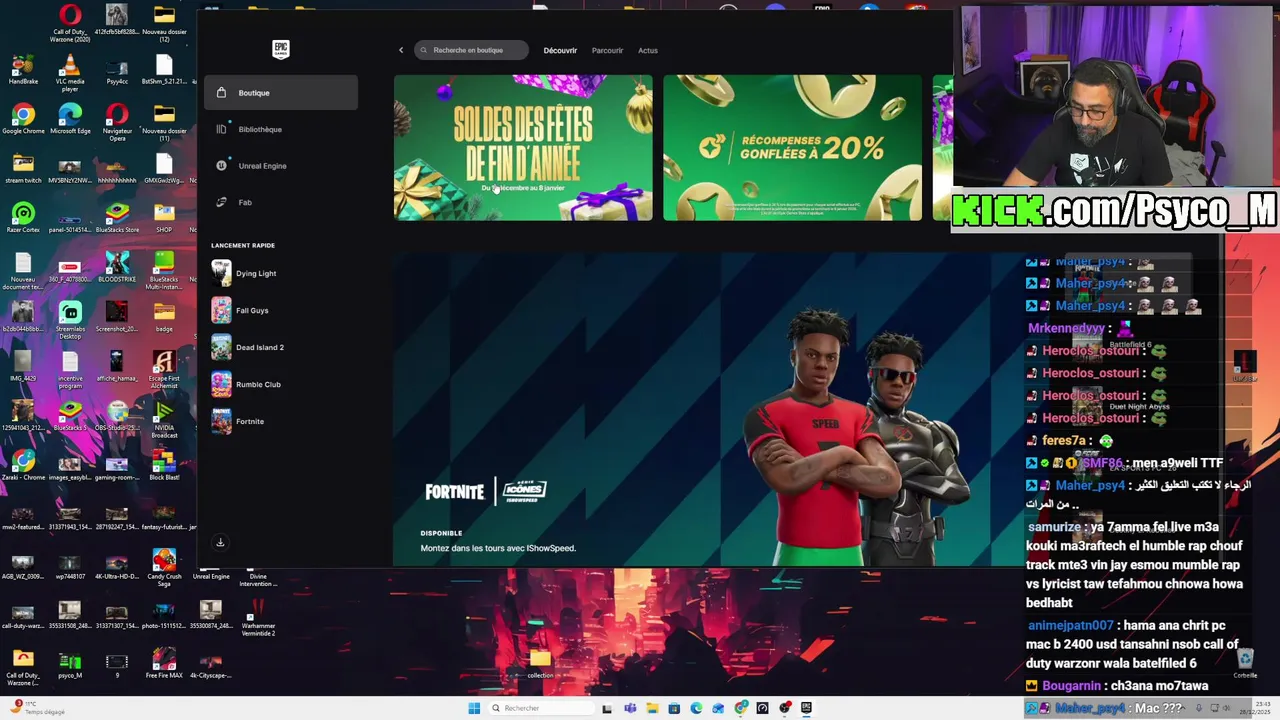Launch Dead Island 2 from quick launch

click(281, 347)
